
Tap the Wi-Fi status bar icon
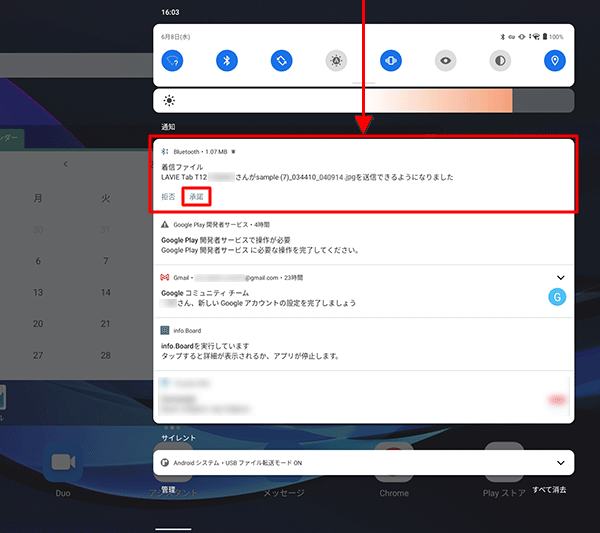(535, 37)
